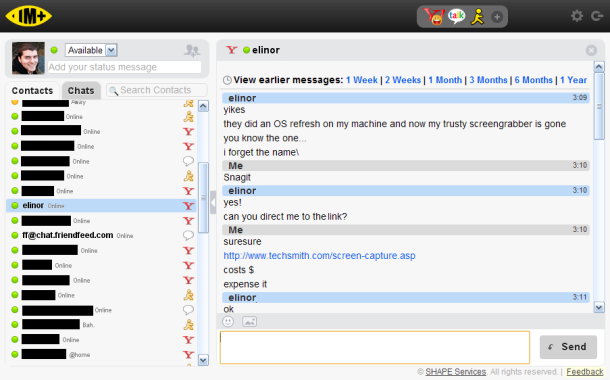The width and height of the screenshot is (610, 380).
Task: Click the Yahoo icon in chat header
Action: coord(231,50)
